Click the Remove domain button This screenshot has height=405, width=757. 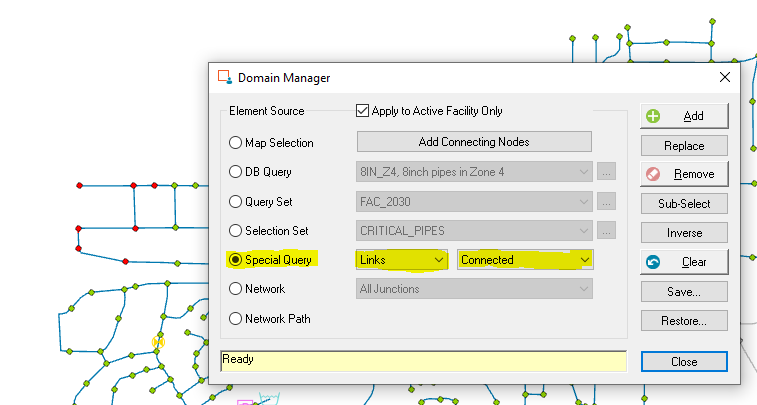click(x=684, y=174)
